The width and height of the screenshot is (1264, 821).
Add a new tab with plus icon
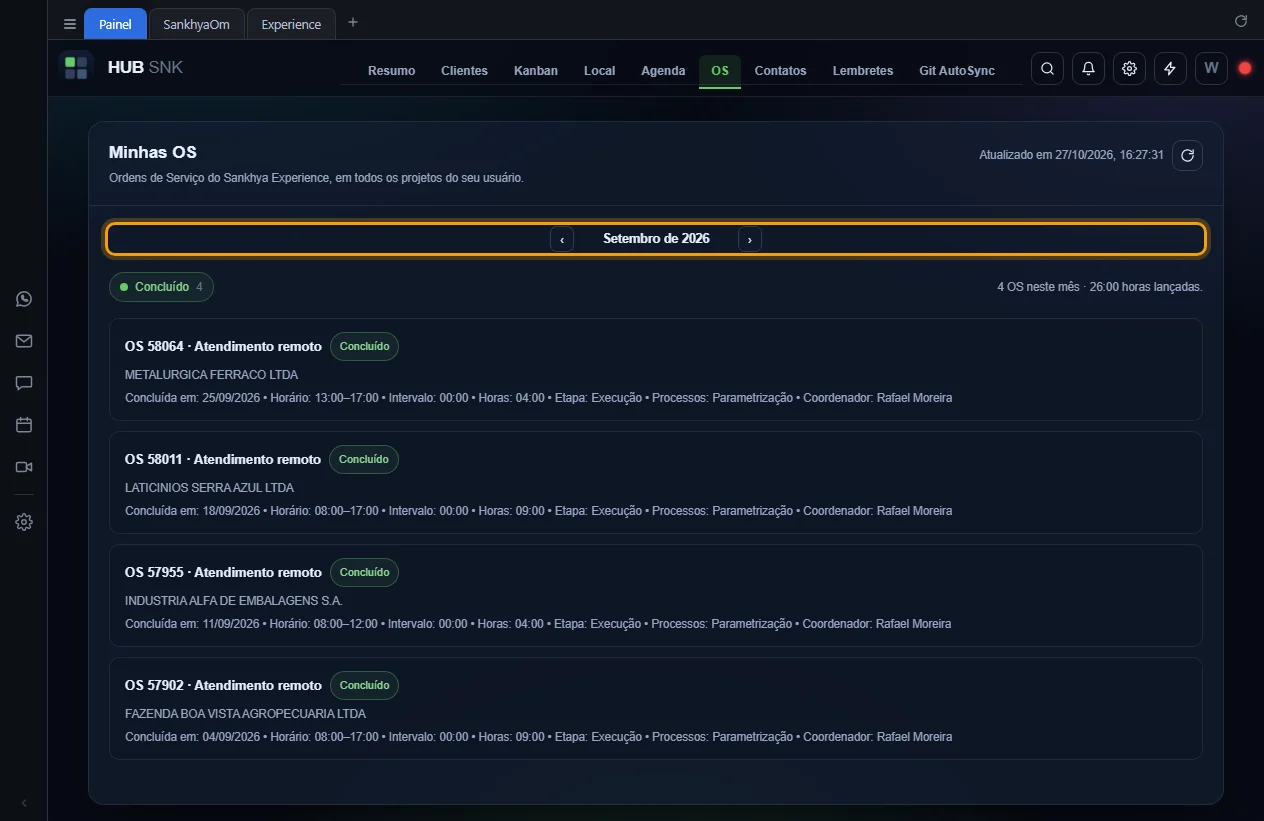pyautogui.click(x=352, y=23)
